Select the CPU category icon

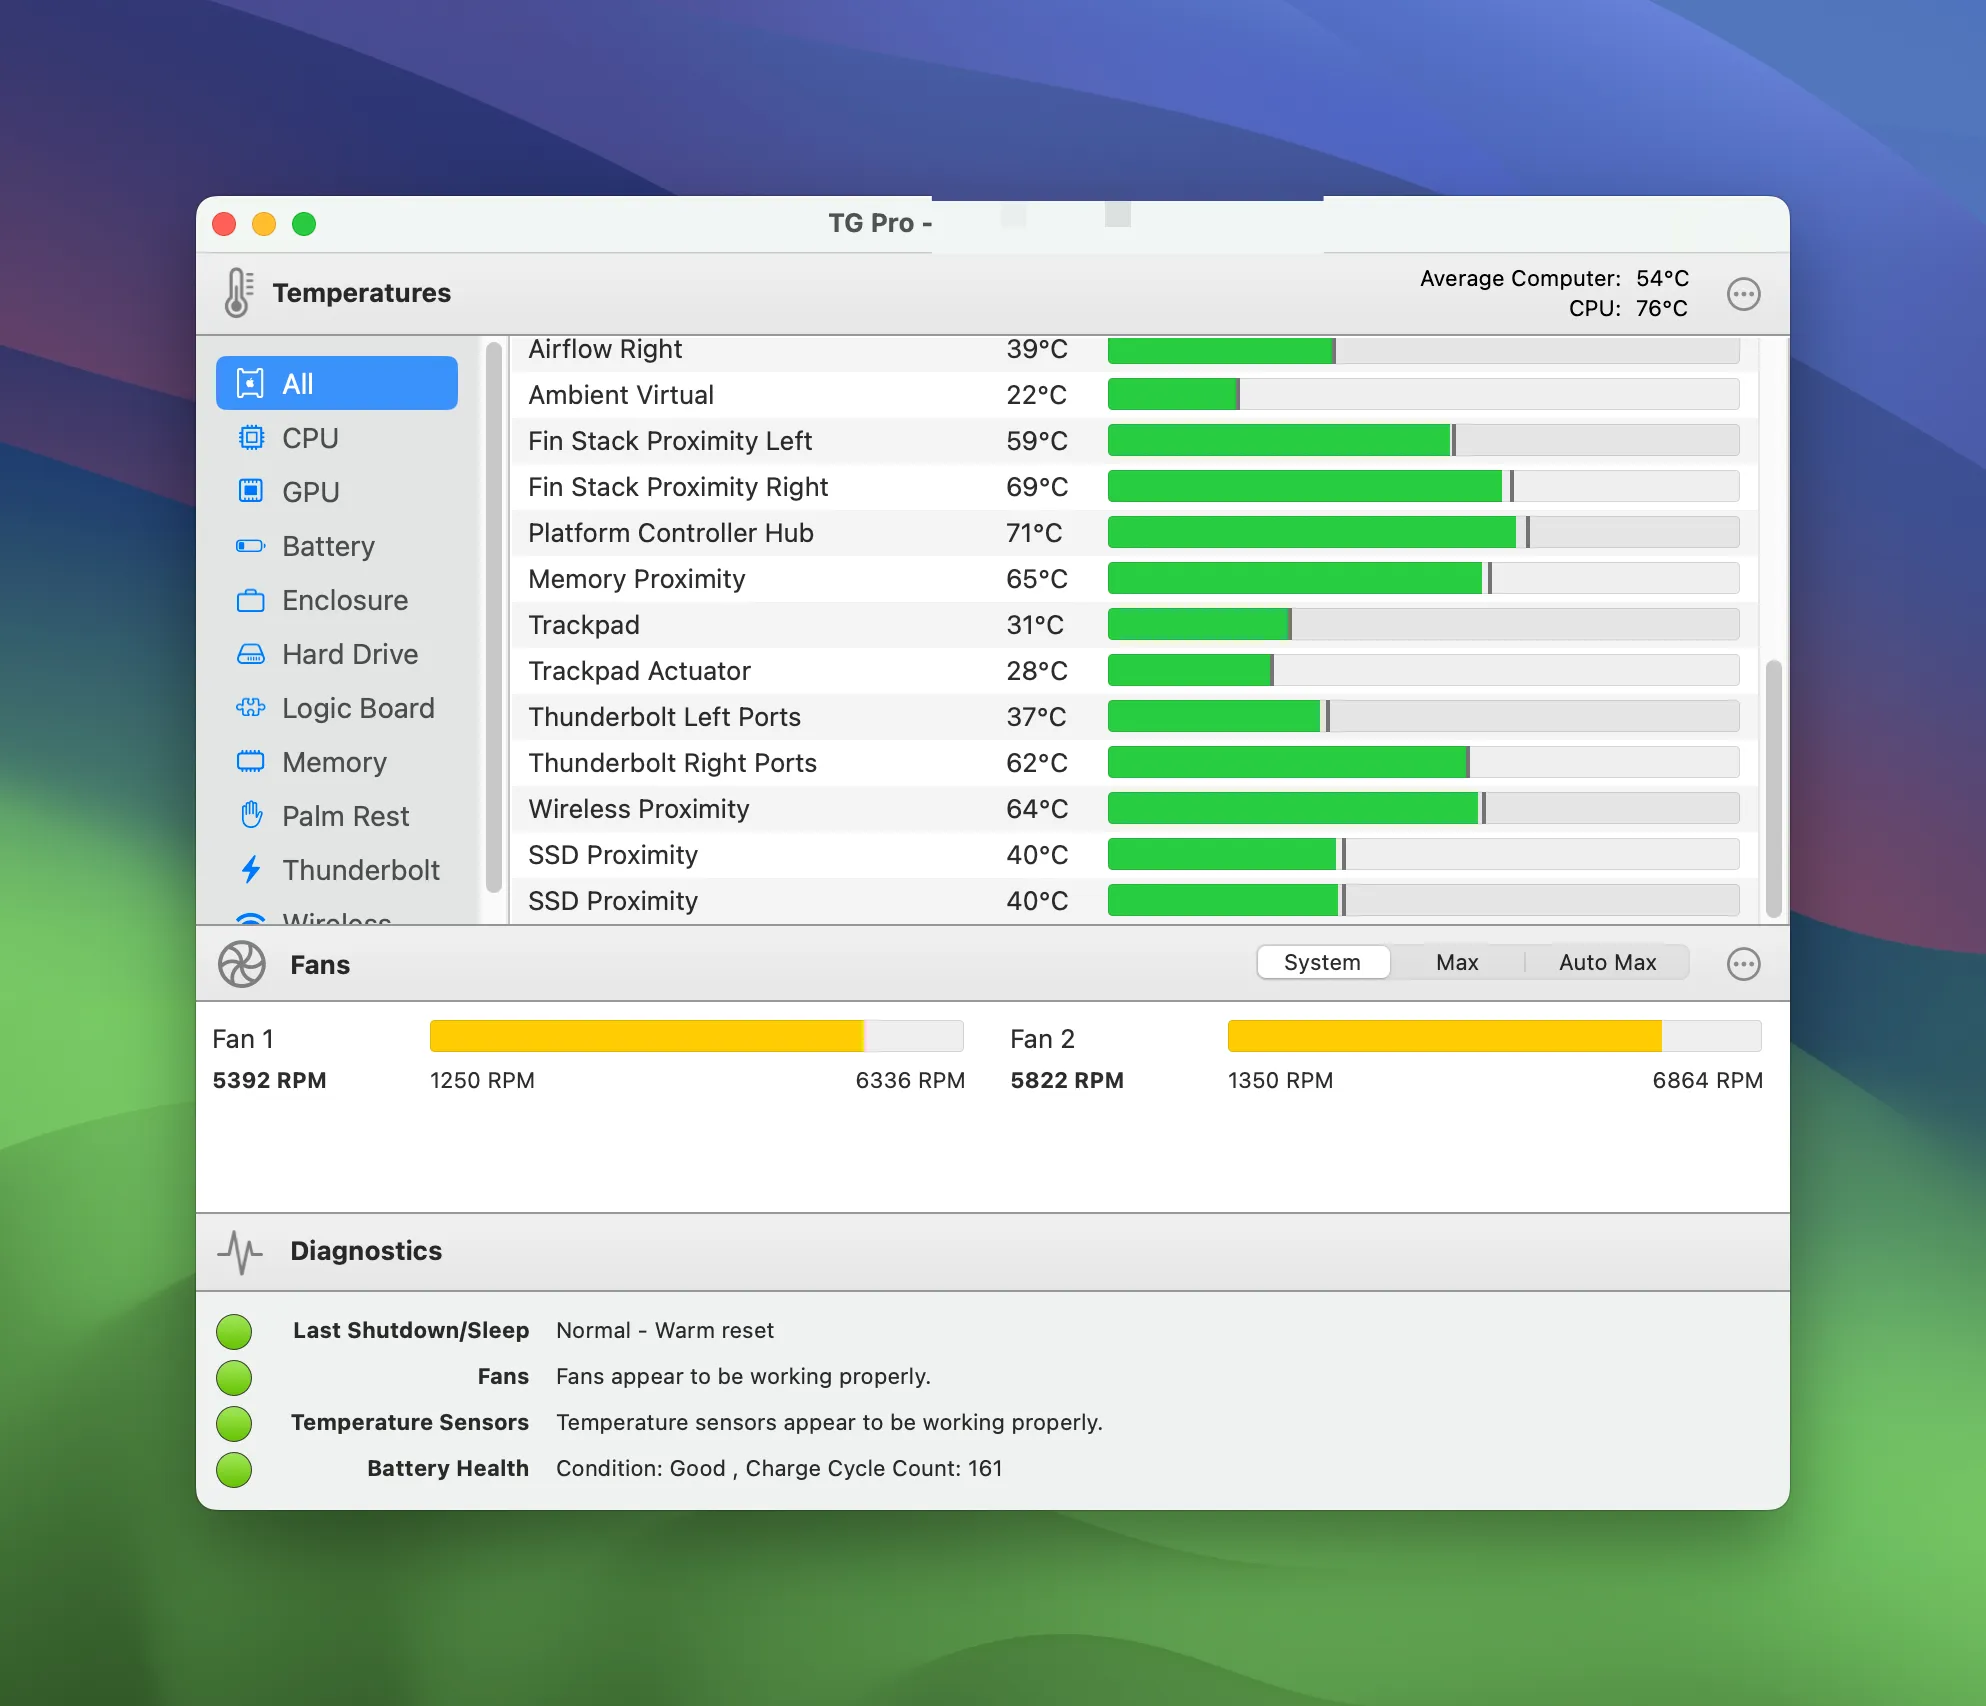click(252, 438)
